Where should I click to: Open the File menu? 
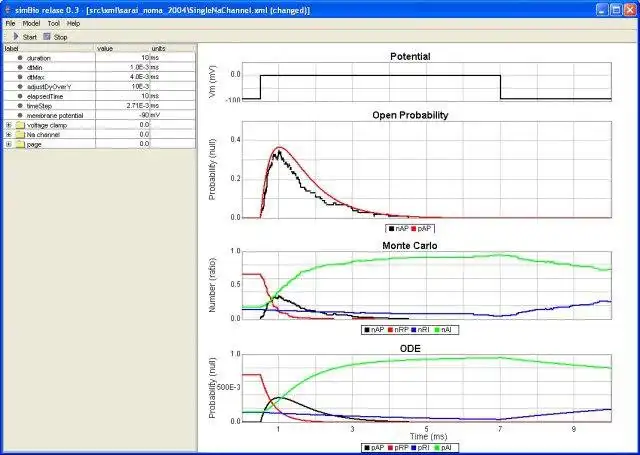point(10,24)
